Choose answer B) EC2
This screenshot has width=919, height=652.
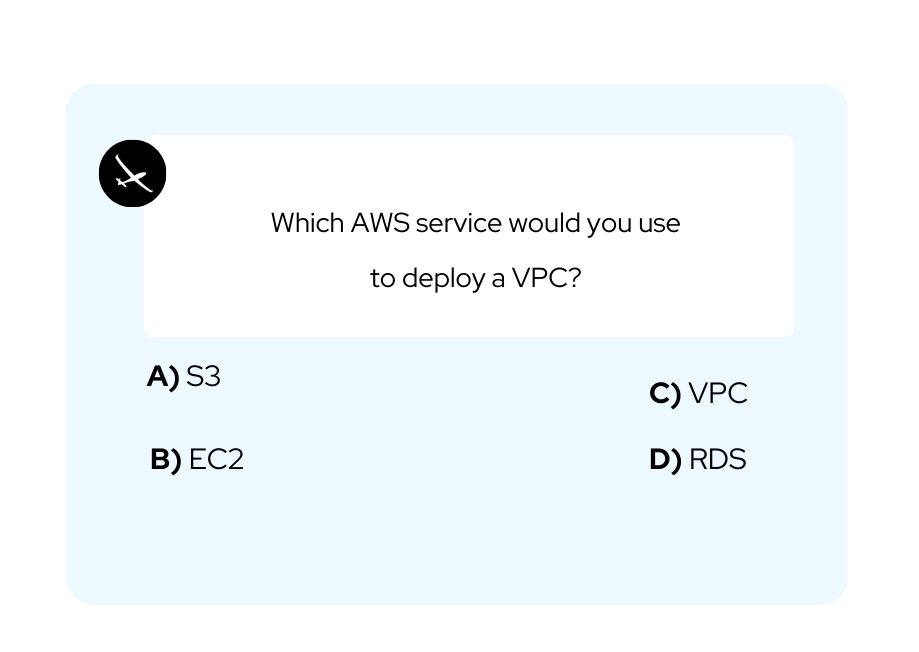pos(196,459)
